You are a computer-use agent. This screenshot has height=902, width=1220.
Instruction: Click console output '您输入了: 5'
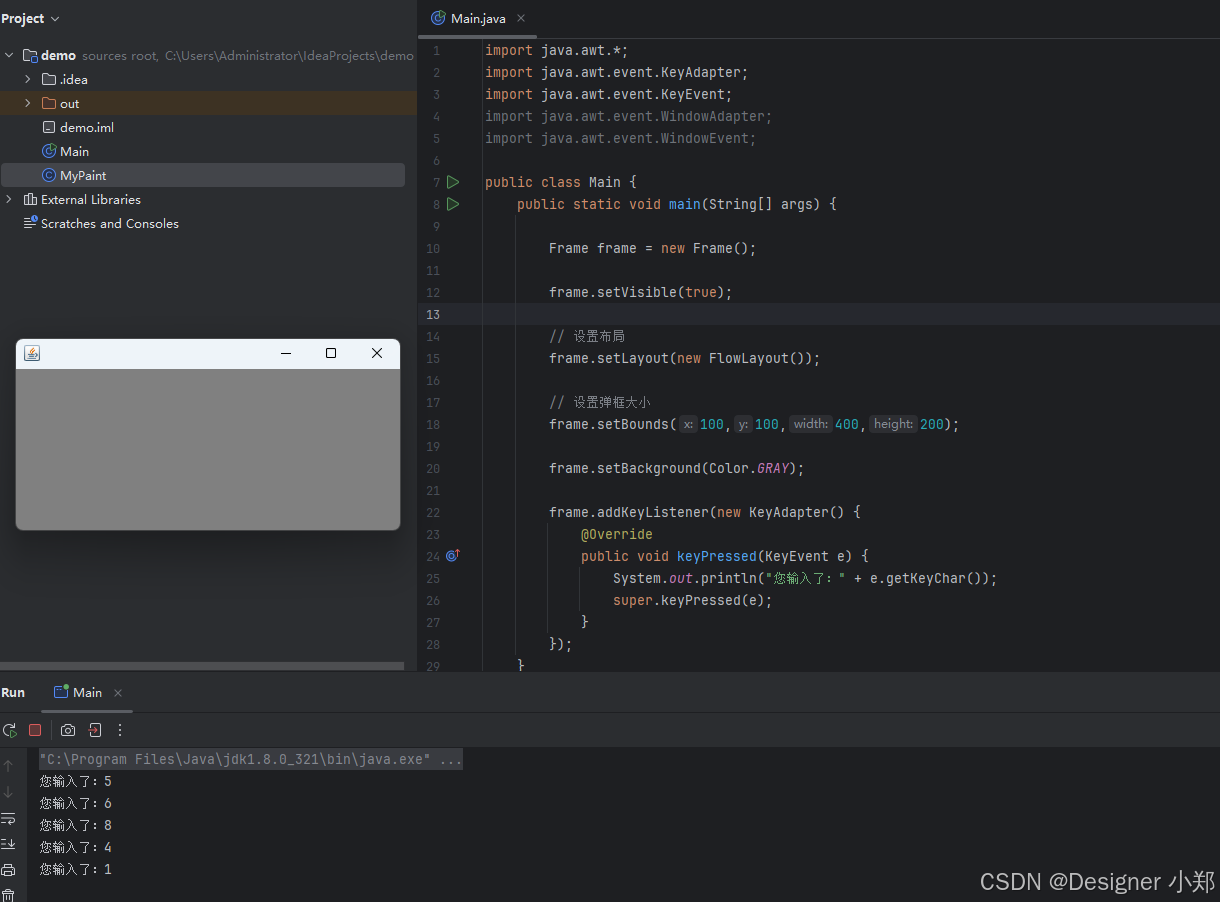[x=76, y=781]
